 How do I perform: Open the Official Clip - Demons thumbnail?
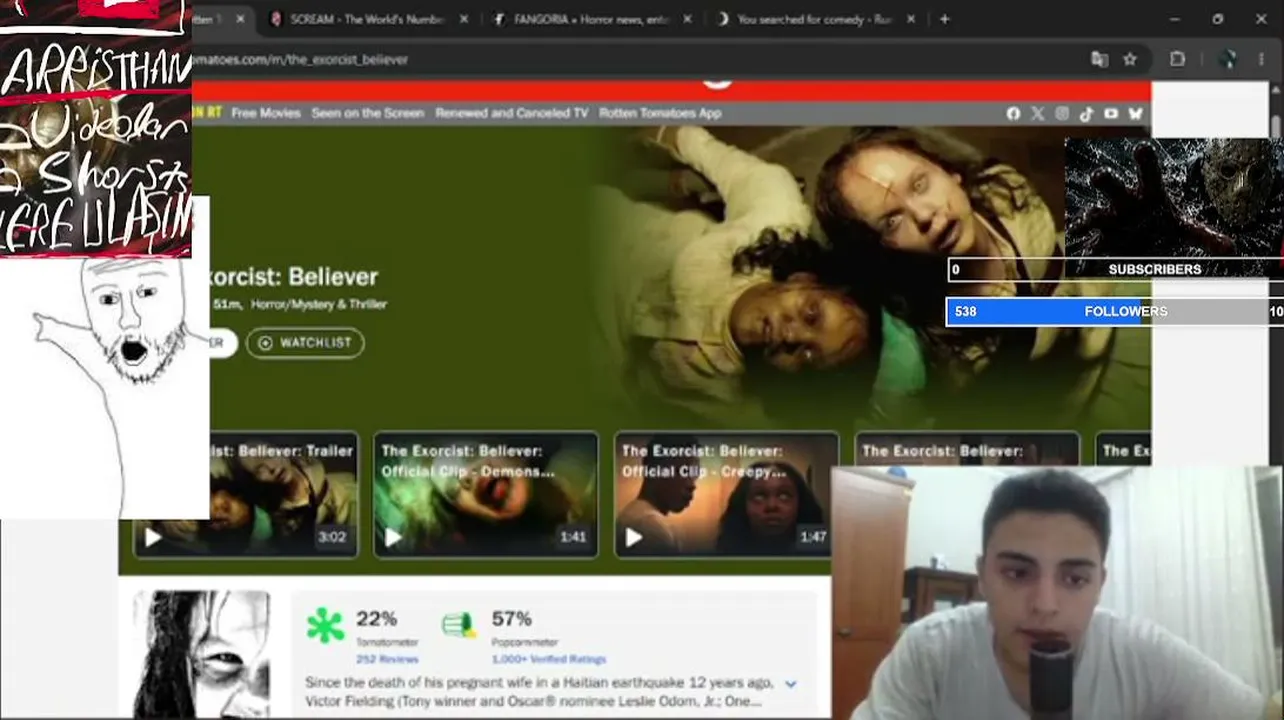486,495
